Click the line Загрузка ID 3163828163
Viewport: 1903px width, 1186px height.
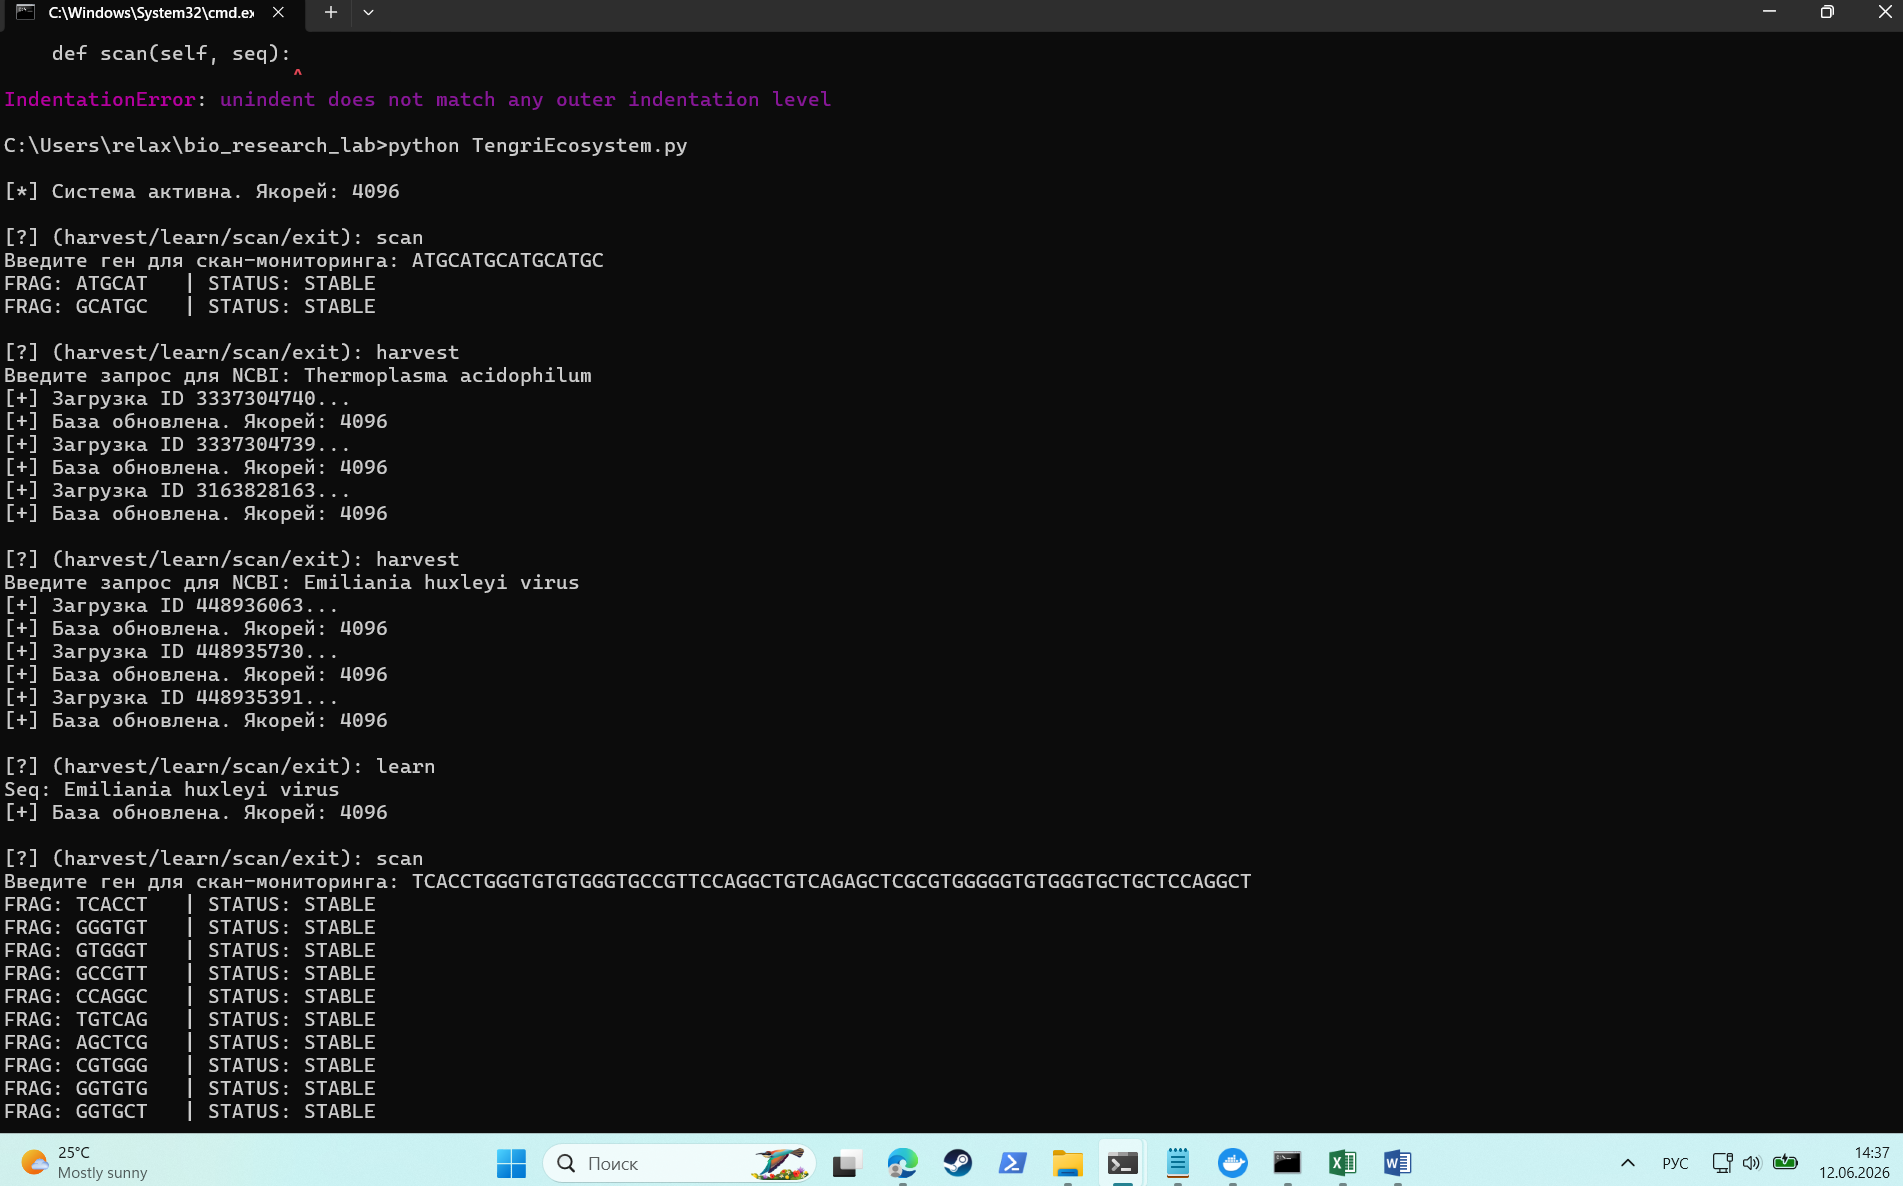coord(177,491)
